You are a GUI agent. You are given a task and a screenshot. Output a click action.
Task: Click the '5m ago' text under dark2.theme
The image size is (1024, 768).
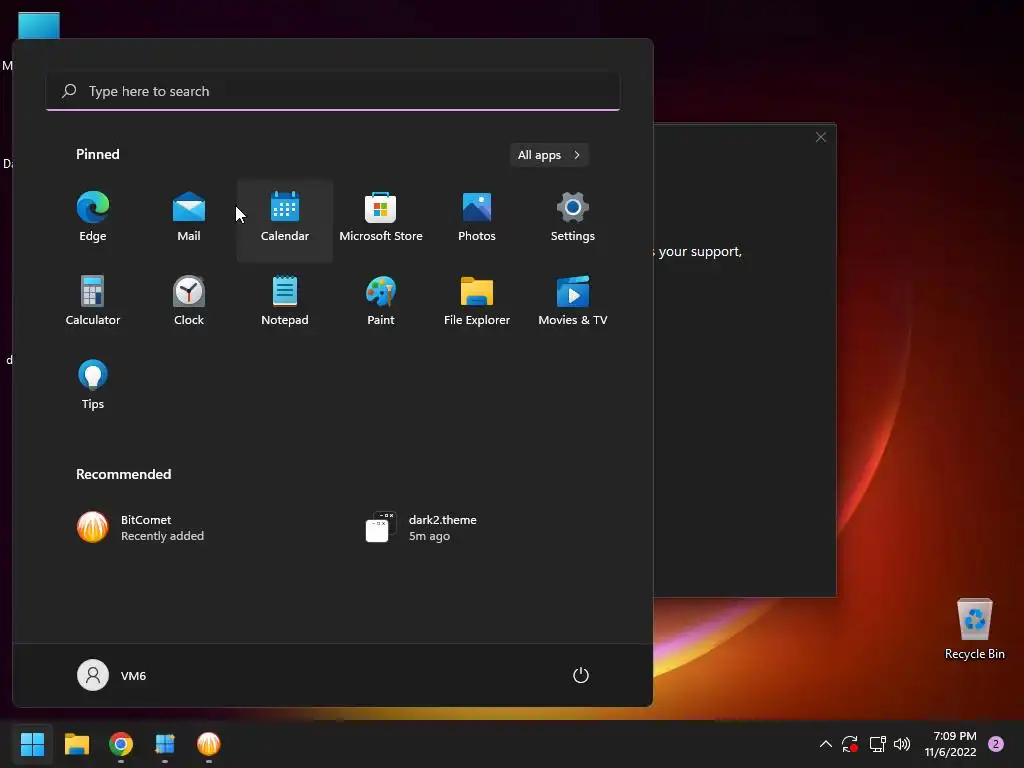point(429,536)
